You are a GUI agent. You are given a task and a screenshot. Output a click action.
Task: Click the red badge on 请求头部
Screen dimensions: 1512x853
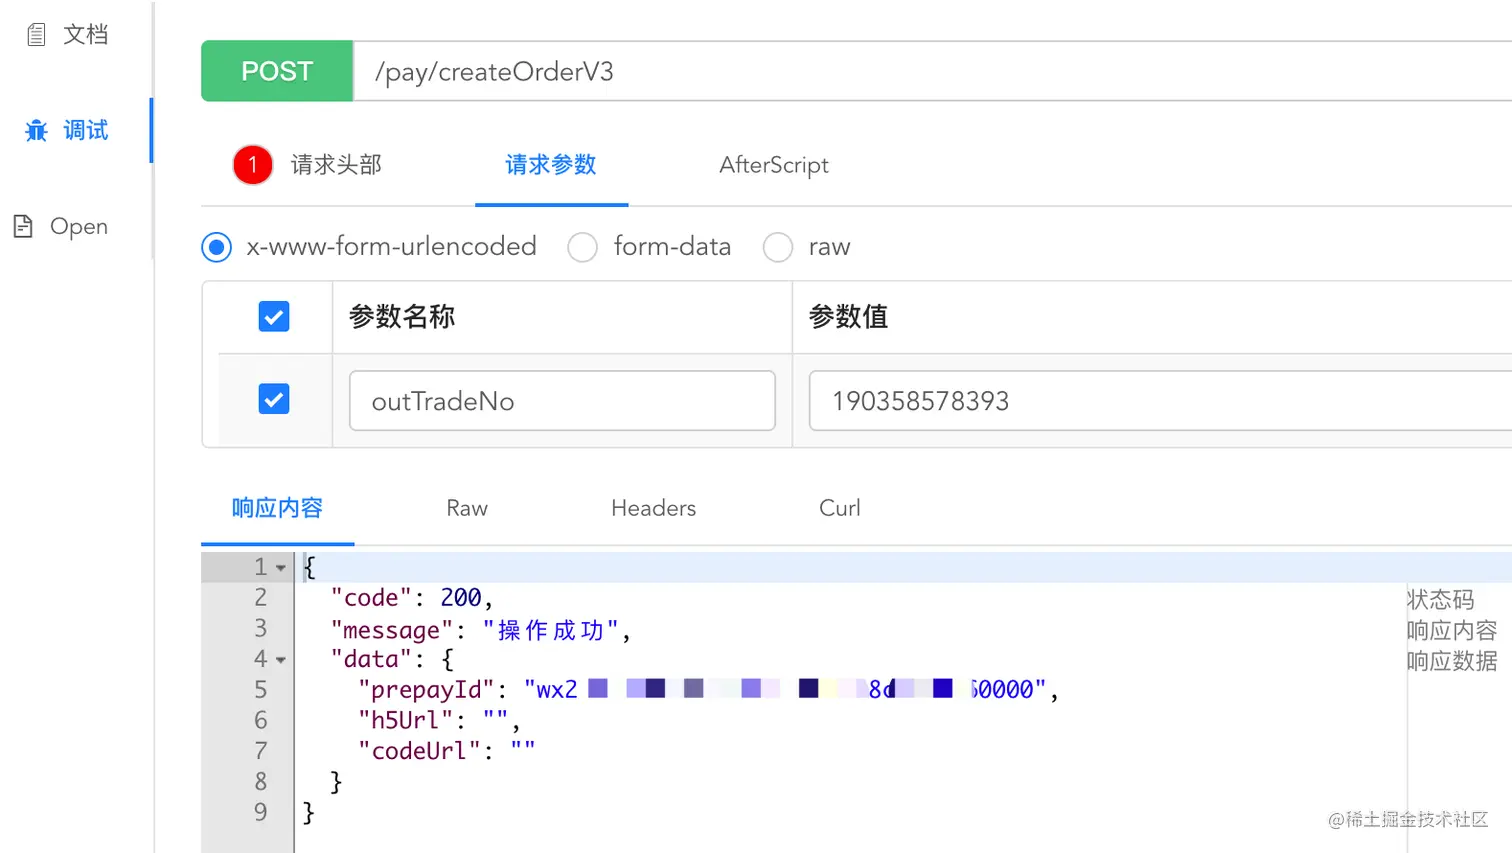click(251, 164)
